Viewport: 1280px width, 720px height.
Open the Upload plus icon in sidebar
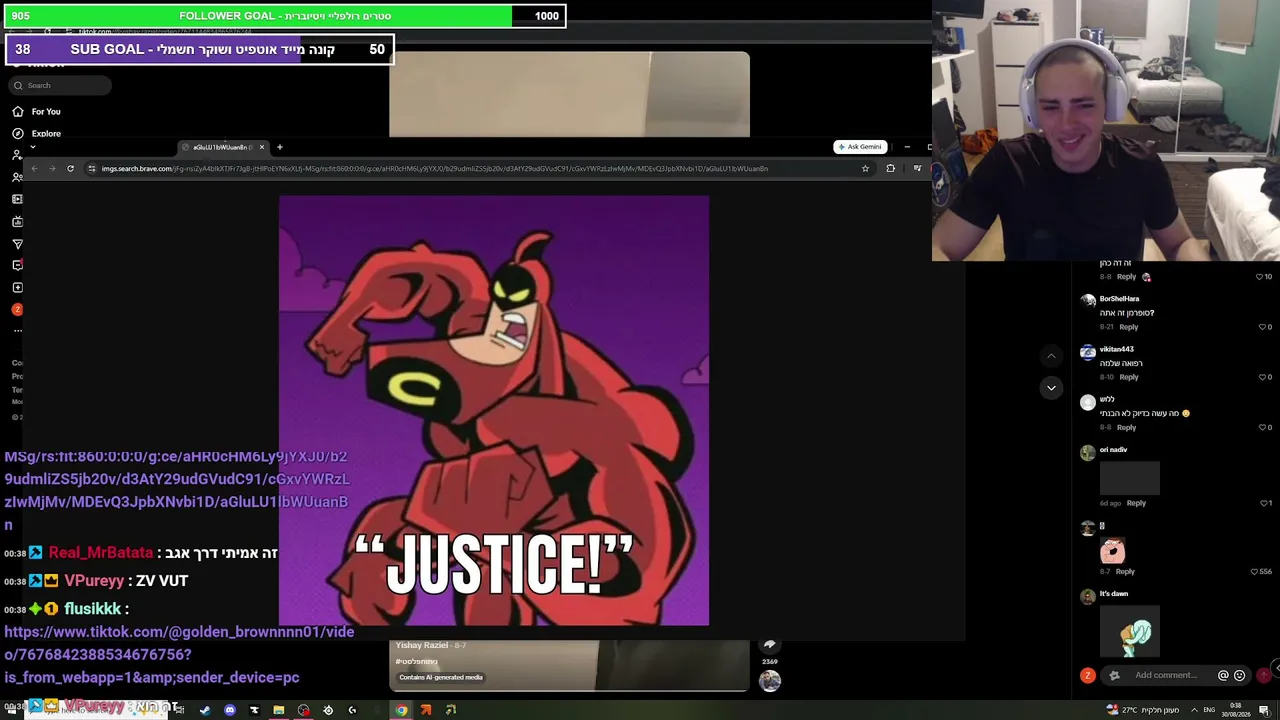point(17,287)
